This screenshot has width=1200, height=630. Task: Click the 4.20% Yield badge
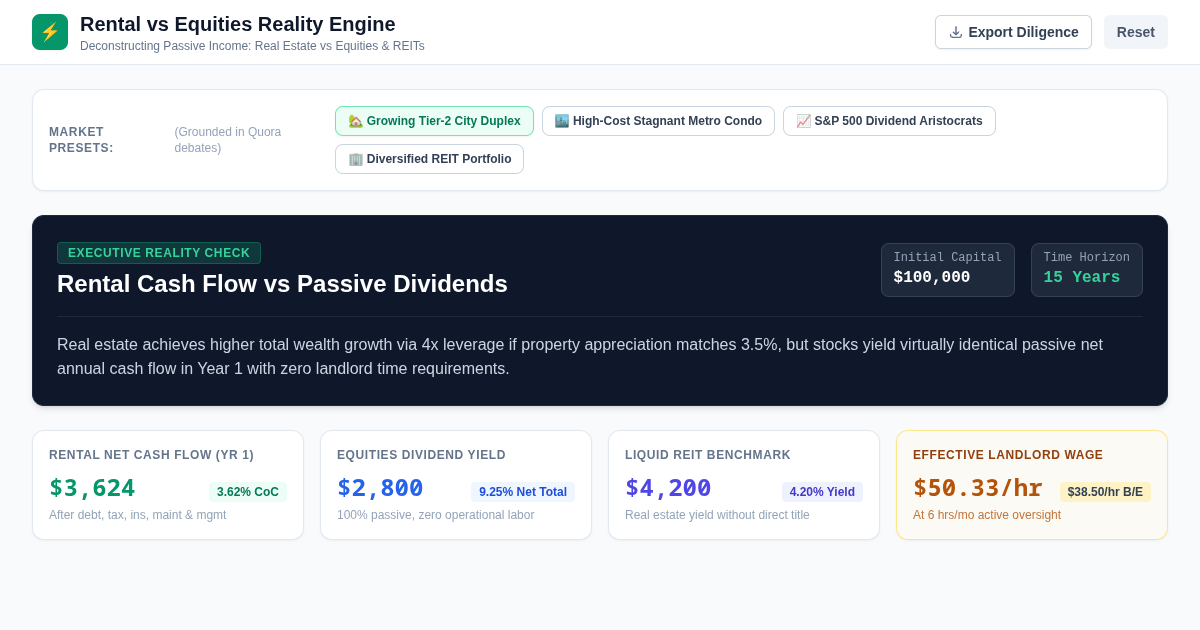(822, 492)
